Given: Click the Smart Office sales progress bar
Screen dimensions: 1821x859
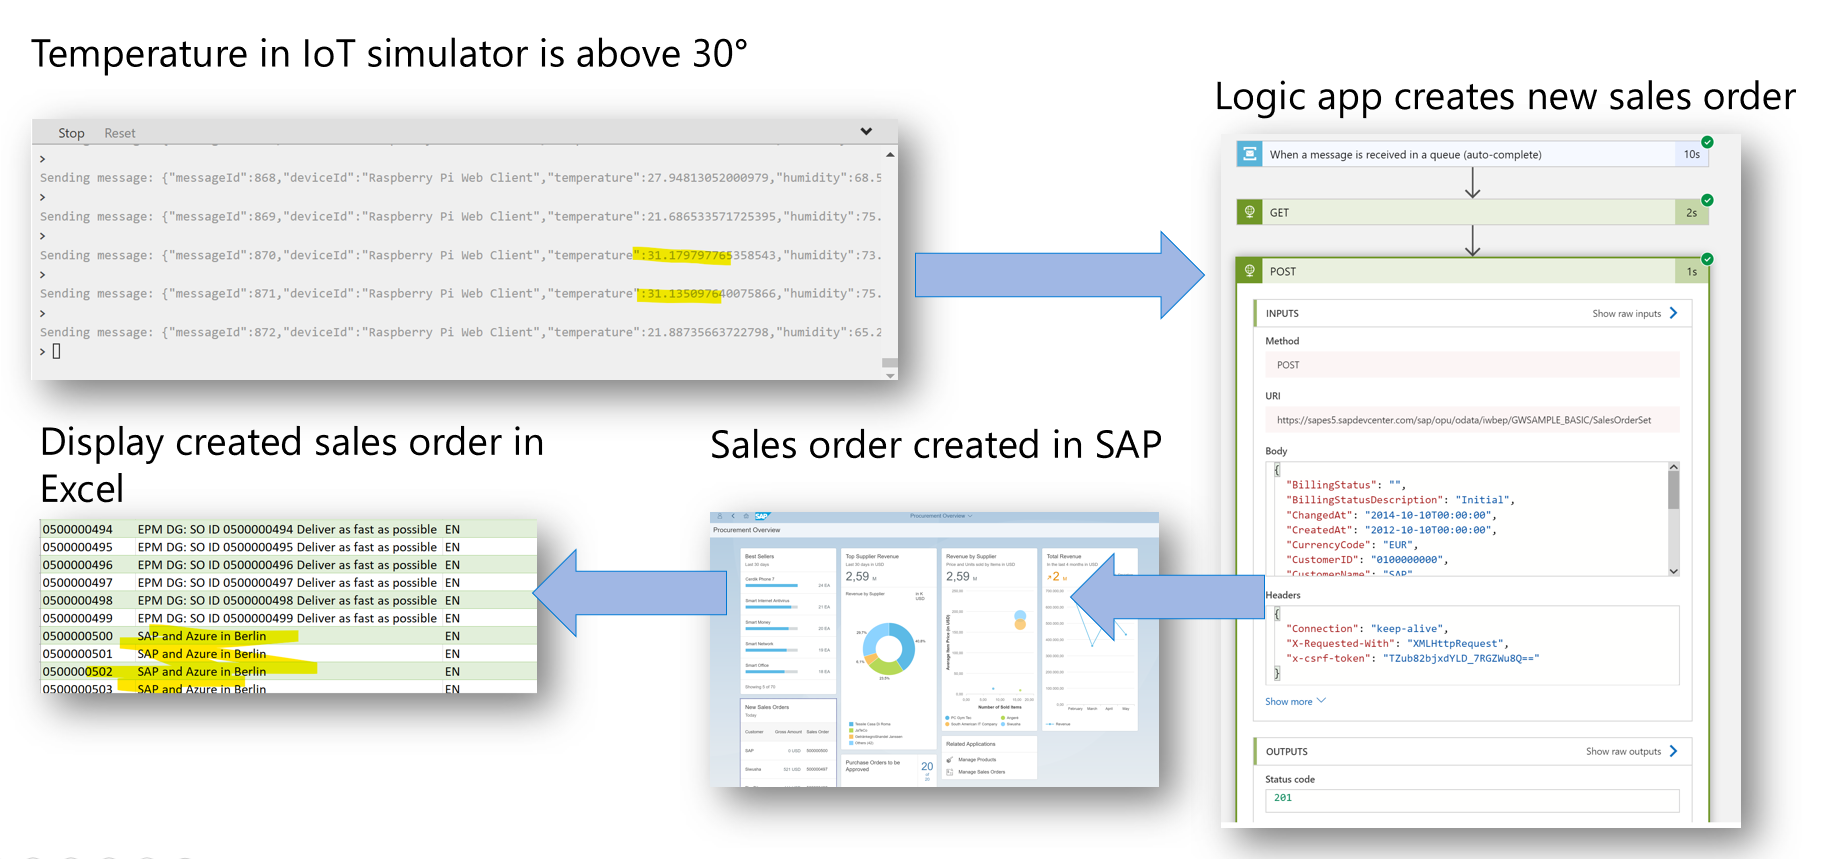Looking at the screenshot, I should [771, 671].
